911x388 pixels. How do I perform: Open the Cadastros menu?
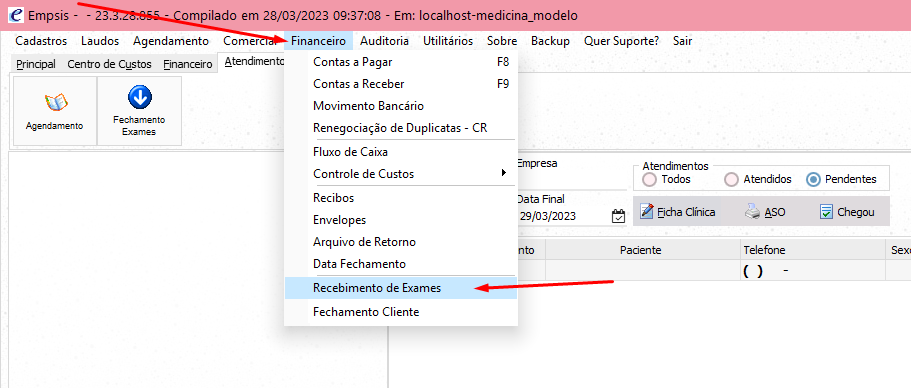point(41,41)
